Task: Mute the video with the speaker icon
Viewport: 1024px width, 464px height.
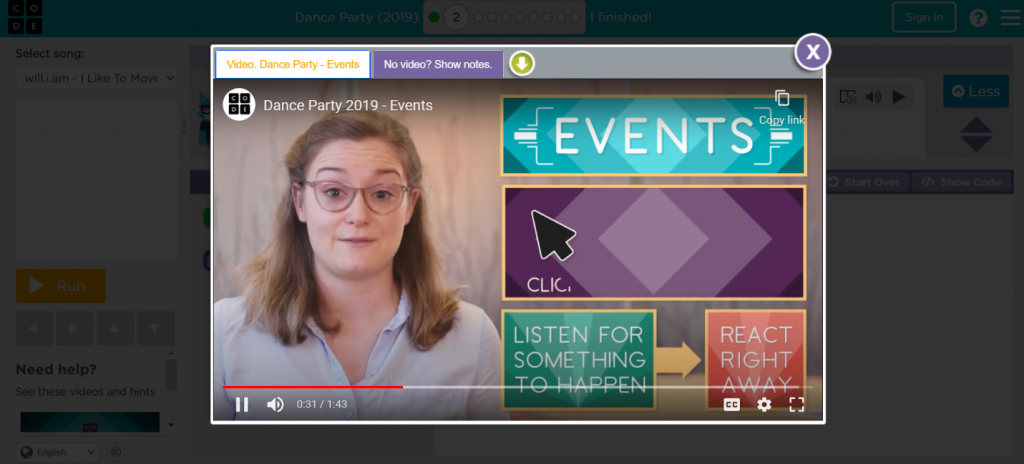Action: [x=275, y=405]
